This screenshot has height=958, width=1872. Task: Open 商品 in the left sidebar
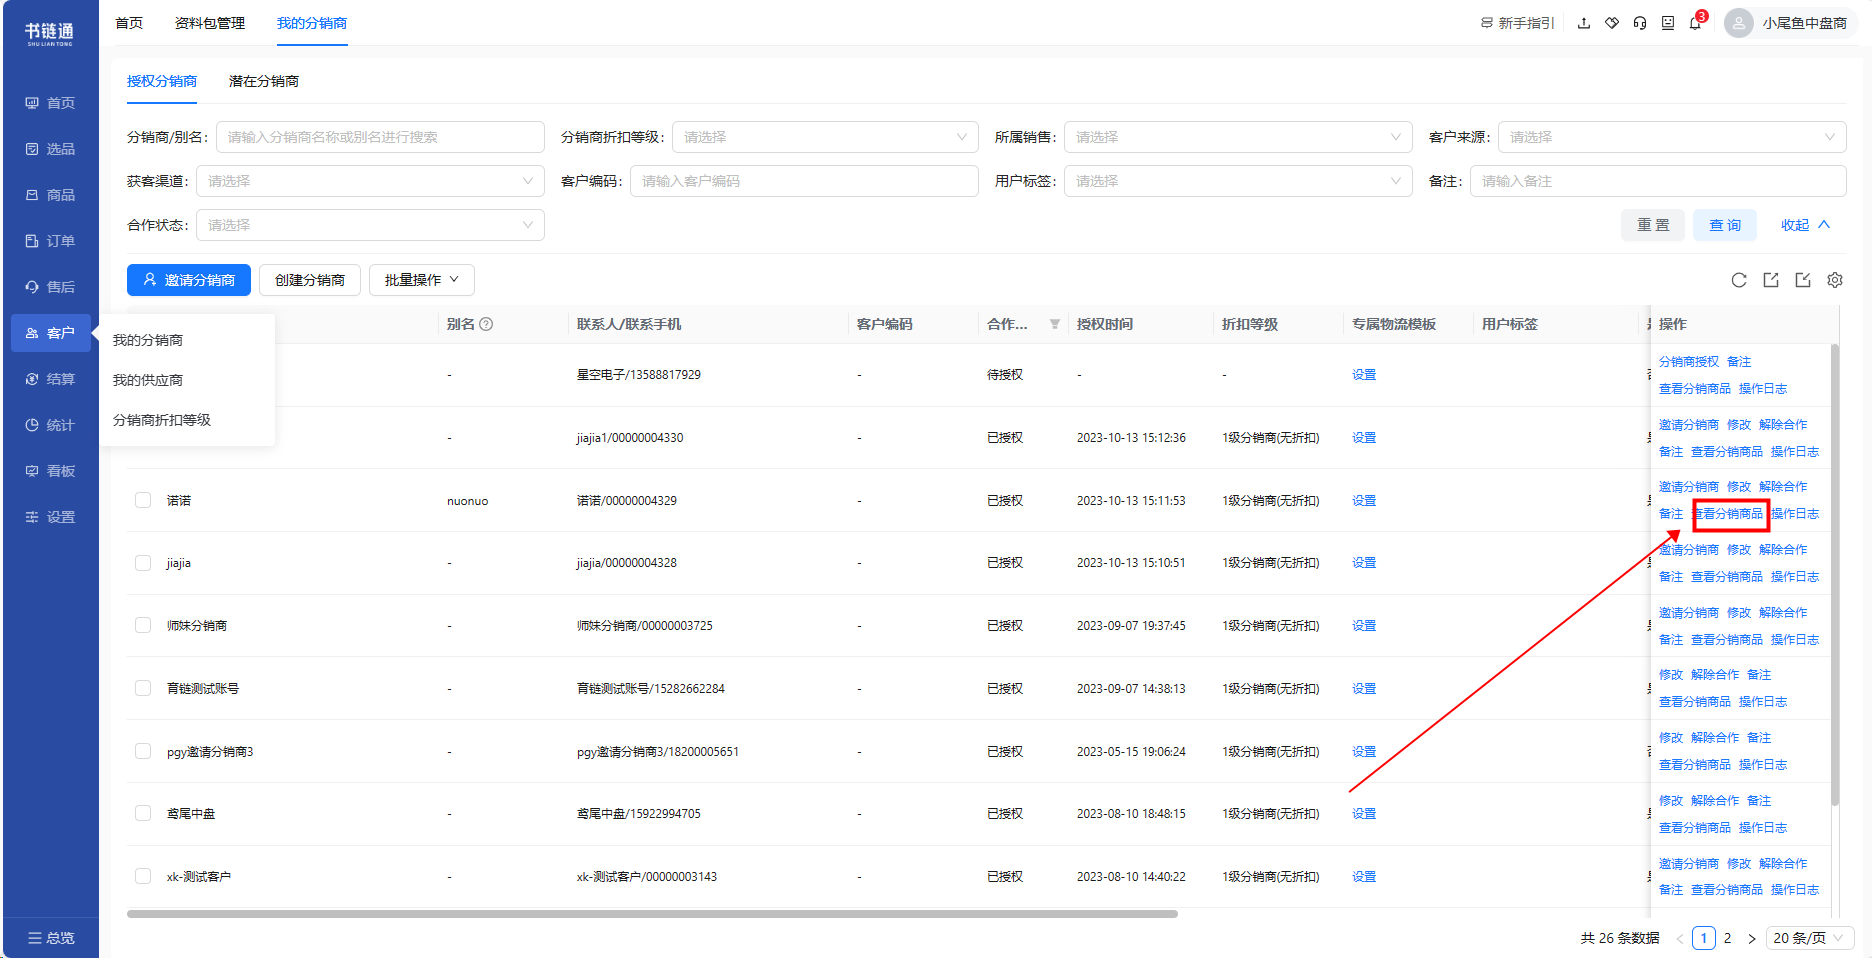pos(50,195)
